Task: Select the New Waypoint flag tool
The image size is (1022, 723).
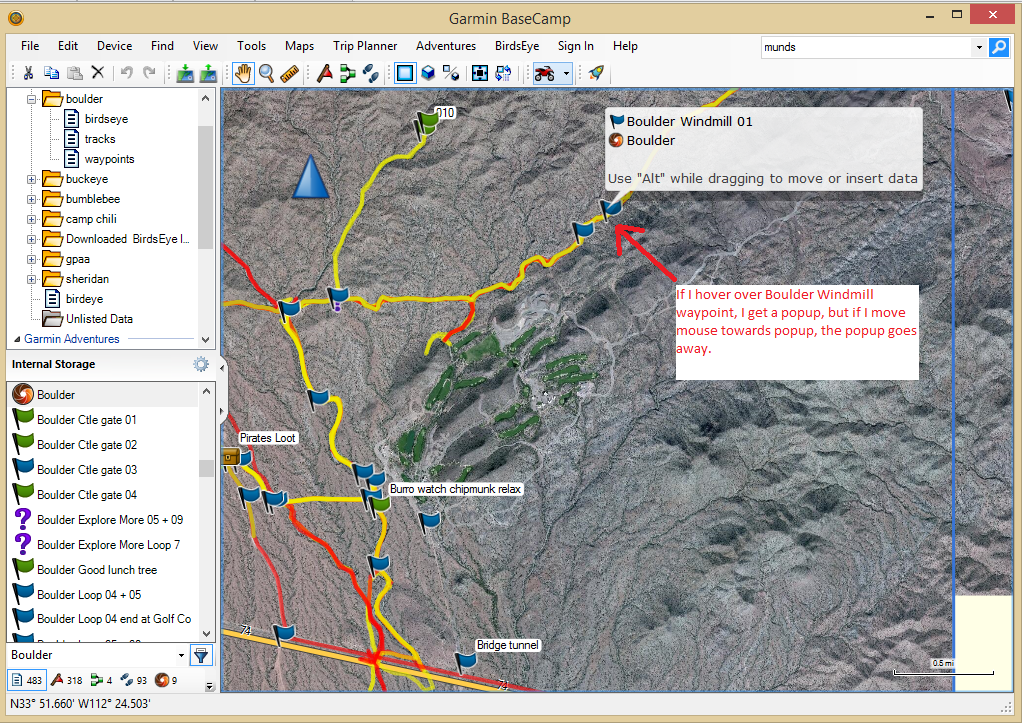Action: [x=324, y=73]
